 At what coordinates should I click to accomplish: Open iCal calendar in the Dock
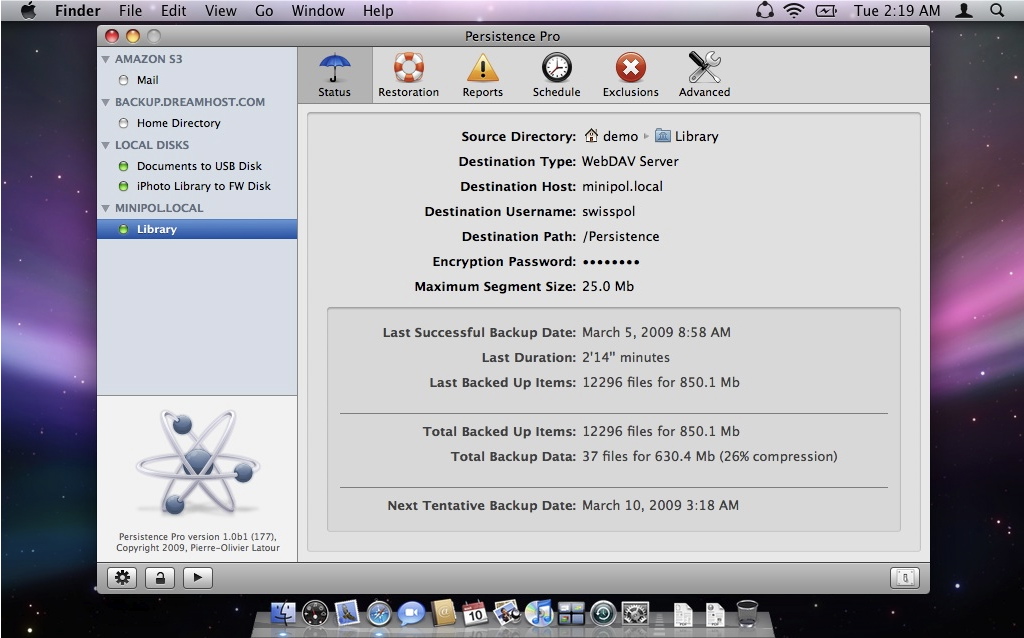point(475,613)
